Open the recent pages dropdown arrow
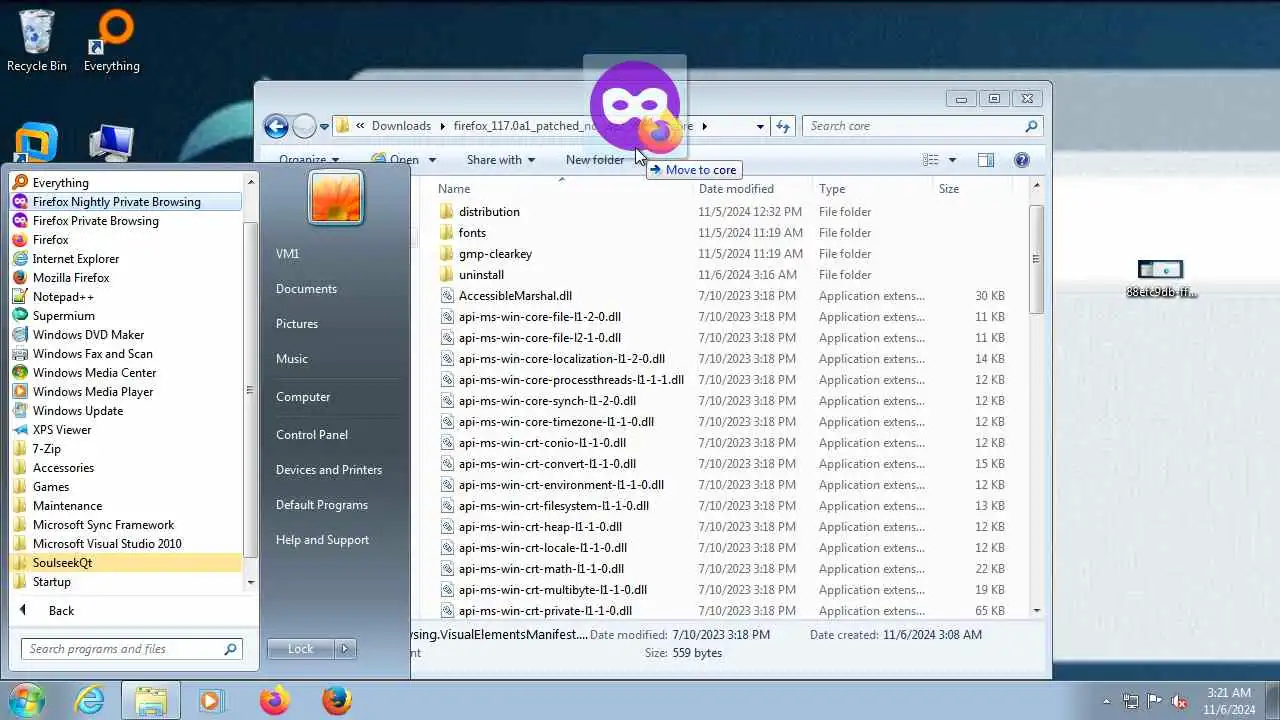Screen dimensions: 1280x720 pos(324,127)
